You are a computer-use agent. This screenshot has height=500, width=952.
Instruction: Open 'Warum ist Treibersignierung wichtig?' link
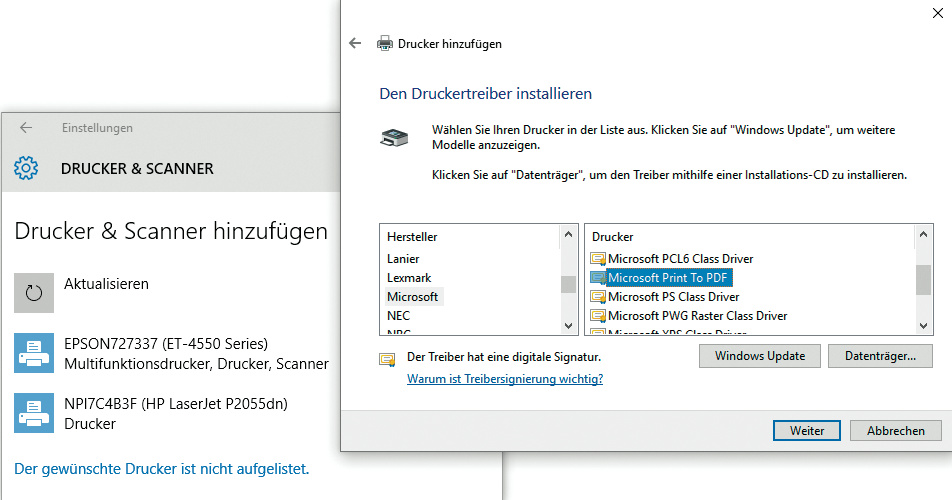pyautogui.click(x=505, y=379)
